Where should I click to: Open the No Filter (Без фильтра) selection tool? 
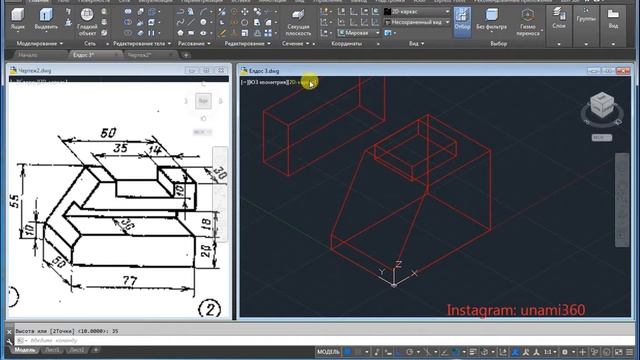click(491, 20)
